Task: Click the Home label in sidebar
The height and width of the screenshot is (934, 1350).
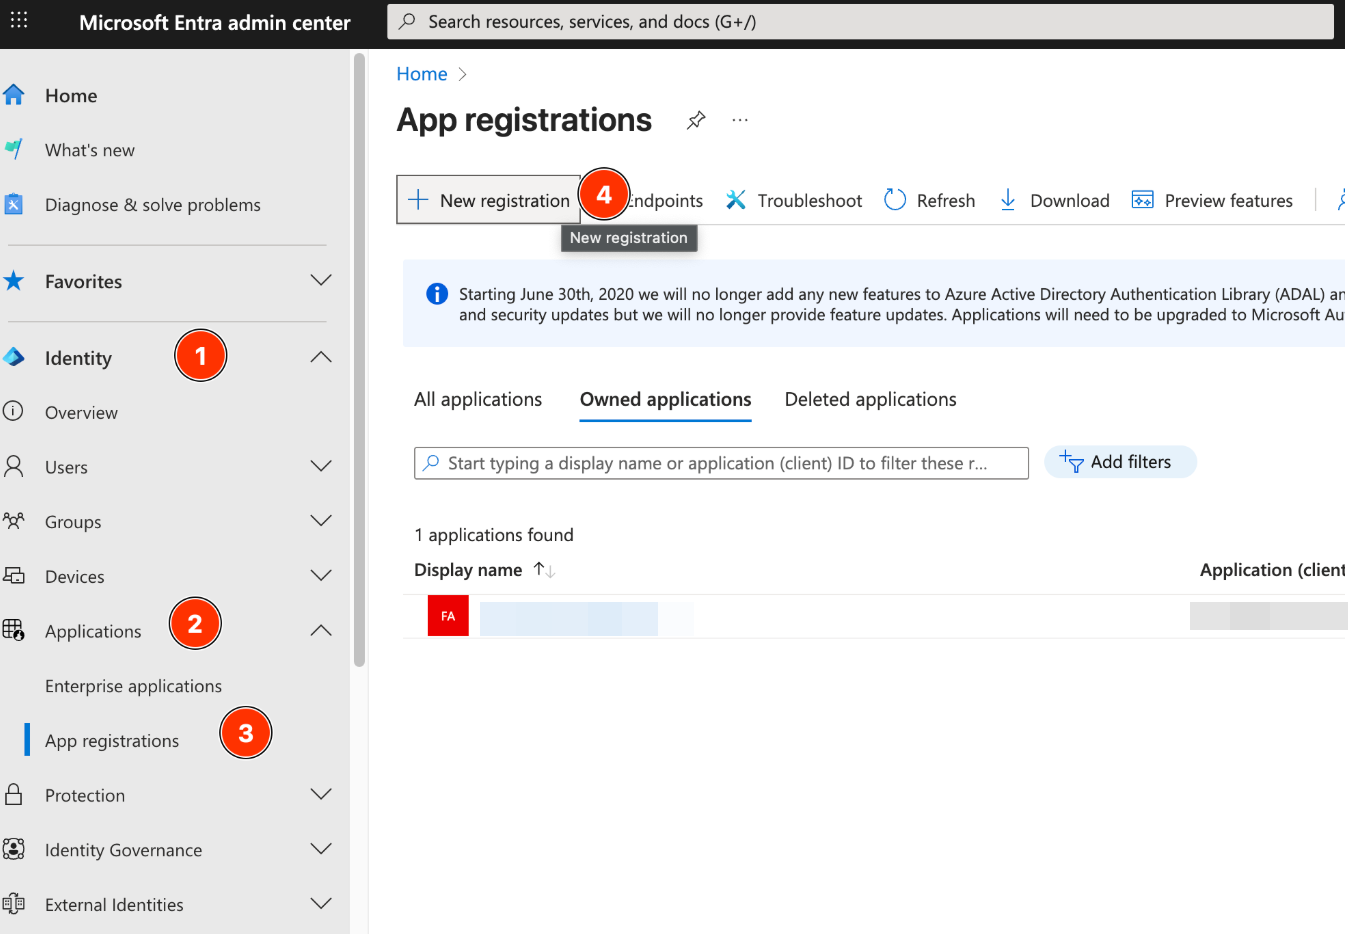Action: point(71,96)
